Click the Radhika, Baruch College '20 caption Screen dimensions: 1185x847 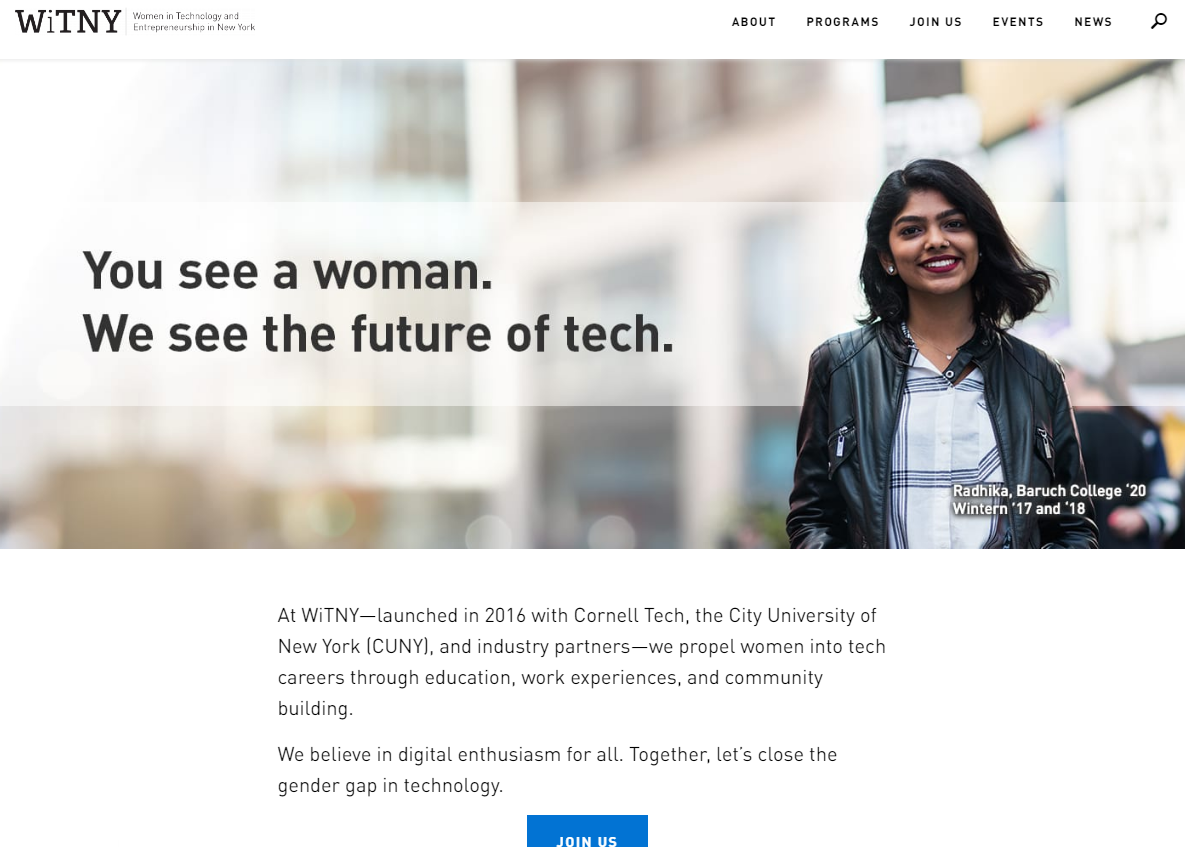coord(1049,491)
